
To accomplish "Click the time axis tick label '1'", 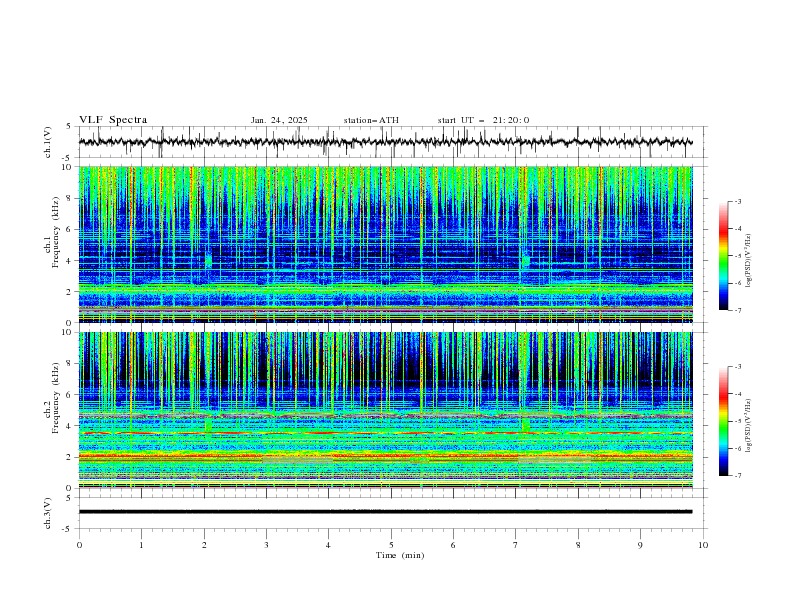I will tap(141, 545).
